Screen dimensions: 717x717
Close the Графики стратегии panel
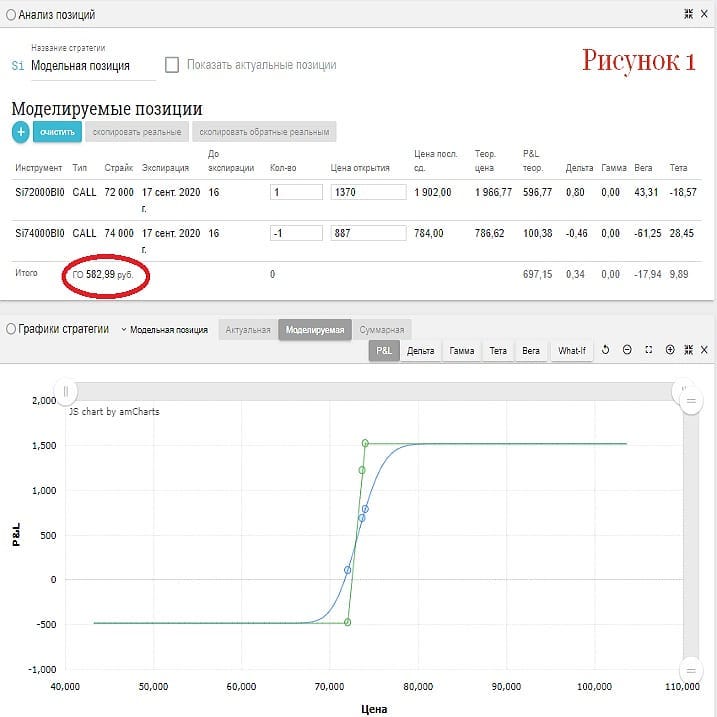[x=704, y=350]
